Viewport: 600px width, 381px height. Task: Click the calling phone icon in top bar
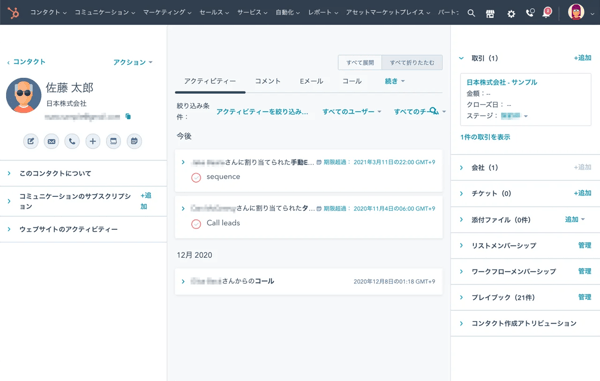[530, 13]
